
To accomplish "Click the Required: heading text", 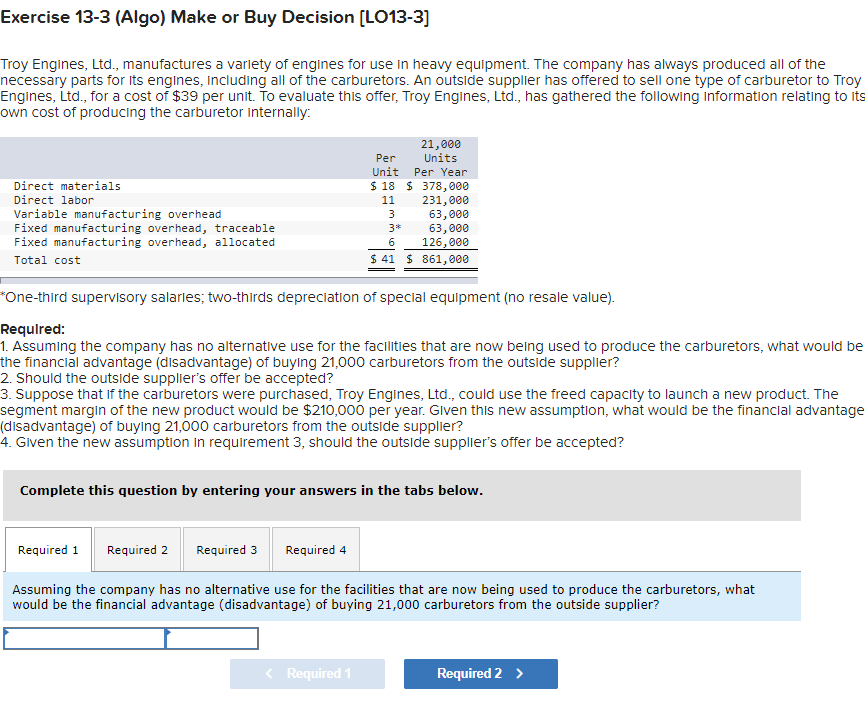I will click(x=33, y=329).
